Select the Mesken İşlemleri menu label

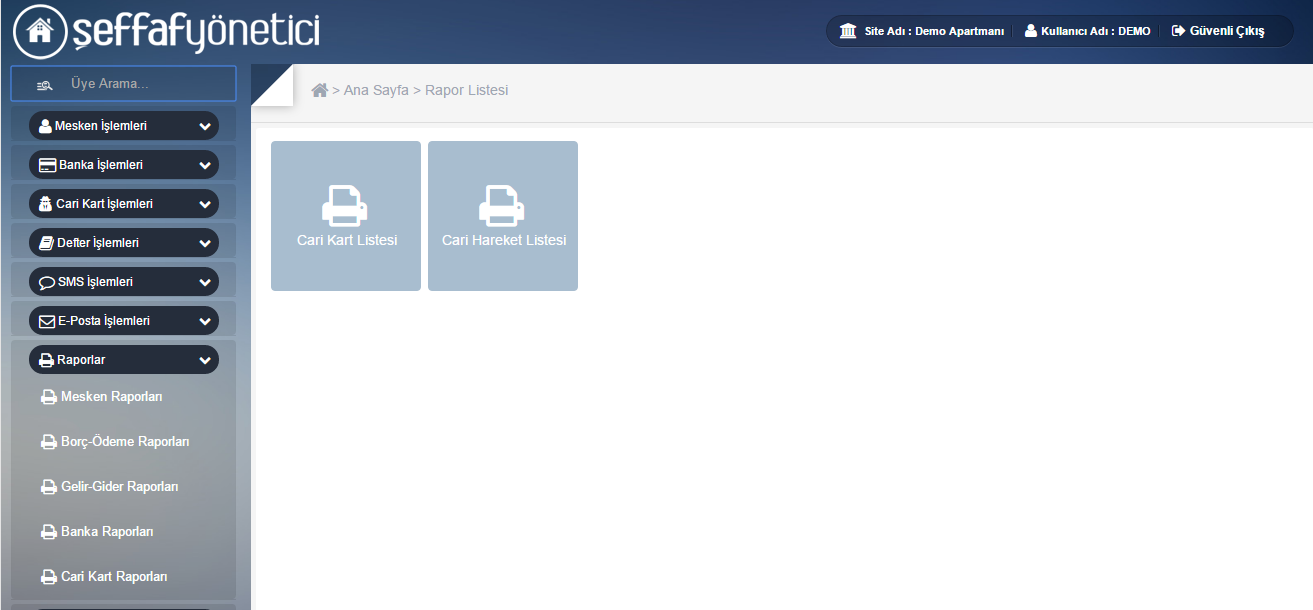[101, 126]
